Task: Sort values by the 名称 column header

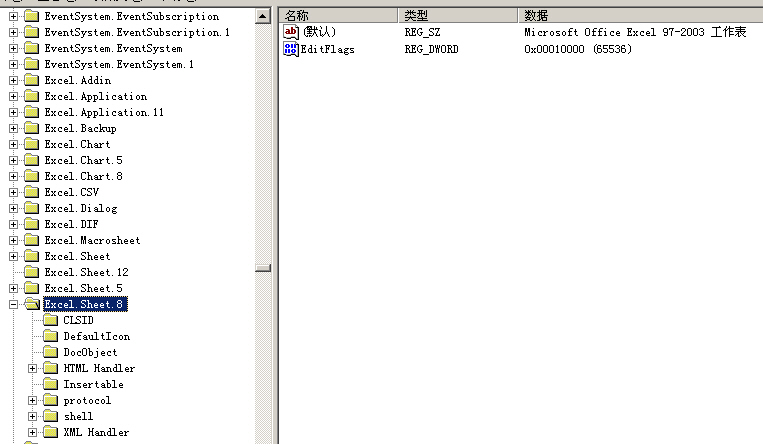Action: (x=339, y=16)
